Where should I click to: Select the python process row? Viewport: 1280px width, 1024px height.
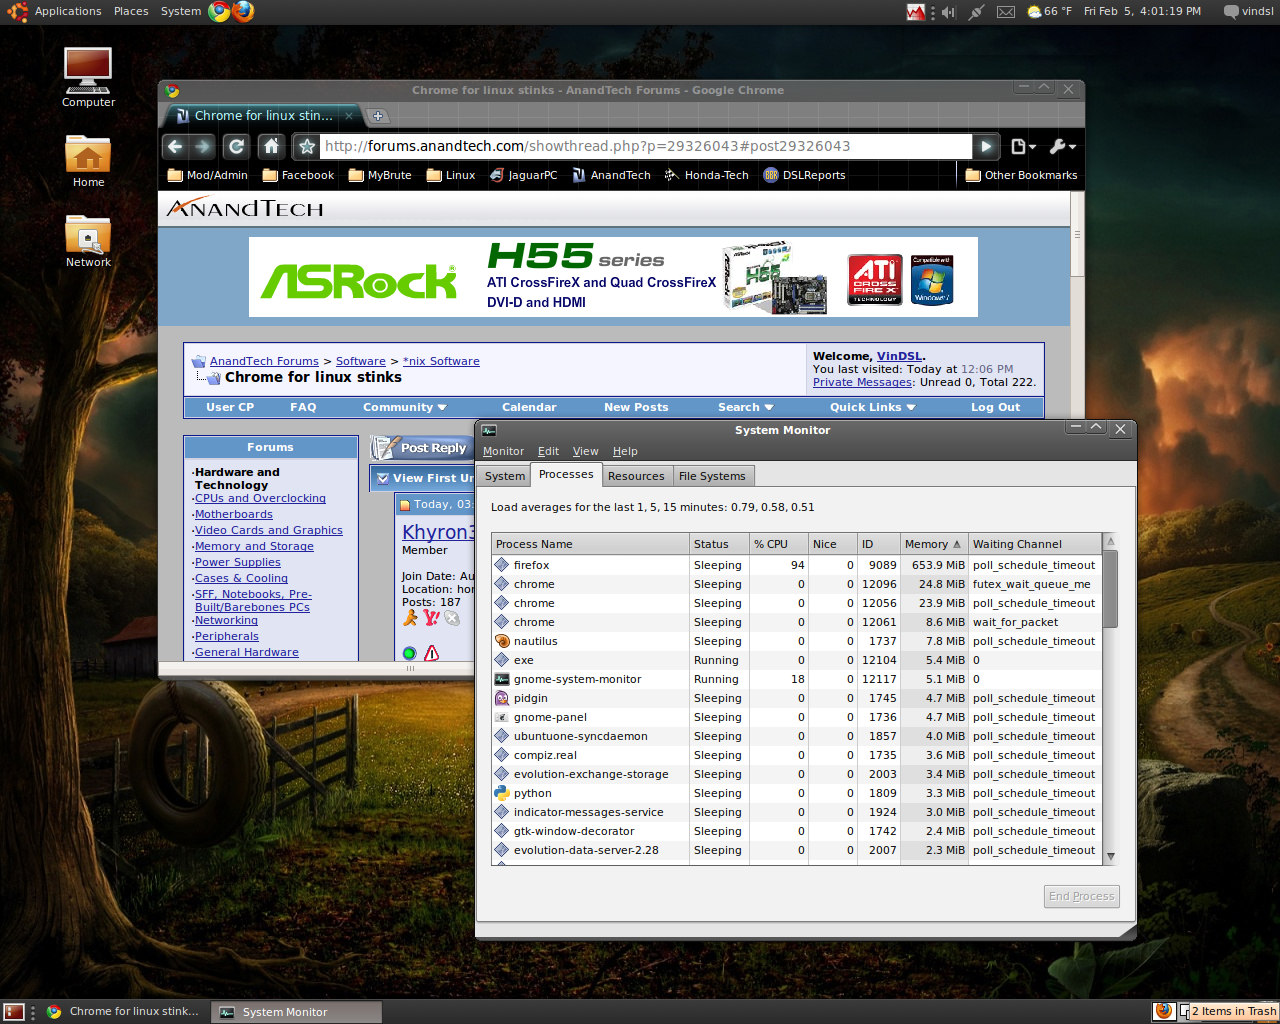(x=797, y=793)
